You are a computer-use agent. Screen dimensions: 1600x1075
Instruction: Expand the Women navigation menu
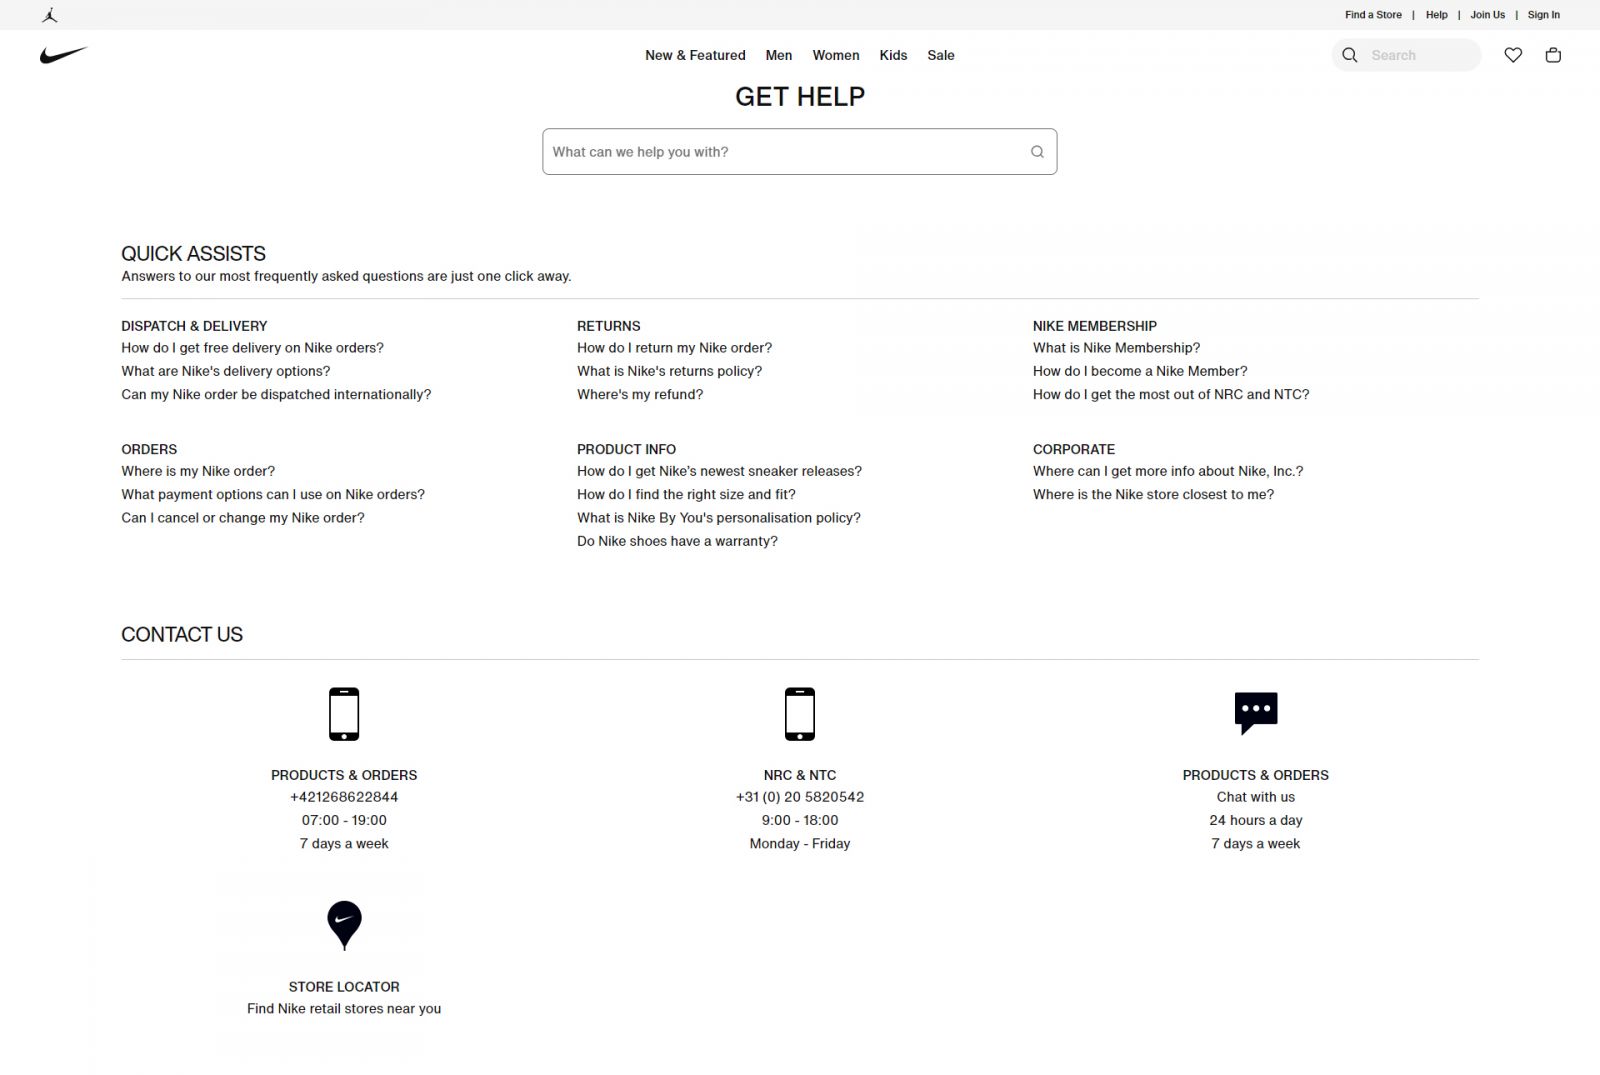836,55
